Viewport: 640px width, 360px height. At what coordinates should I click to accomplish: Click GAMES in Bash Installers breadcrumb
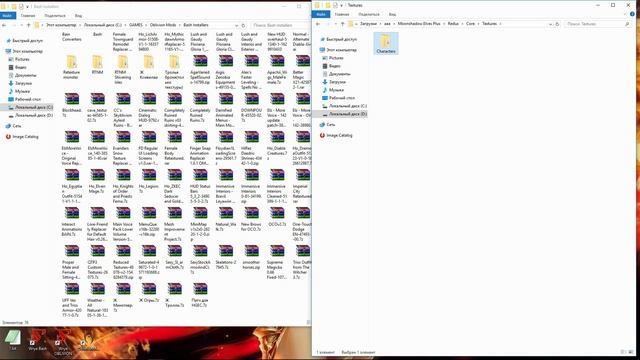[136, 25]
